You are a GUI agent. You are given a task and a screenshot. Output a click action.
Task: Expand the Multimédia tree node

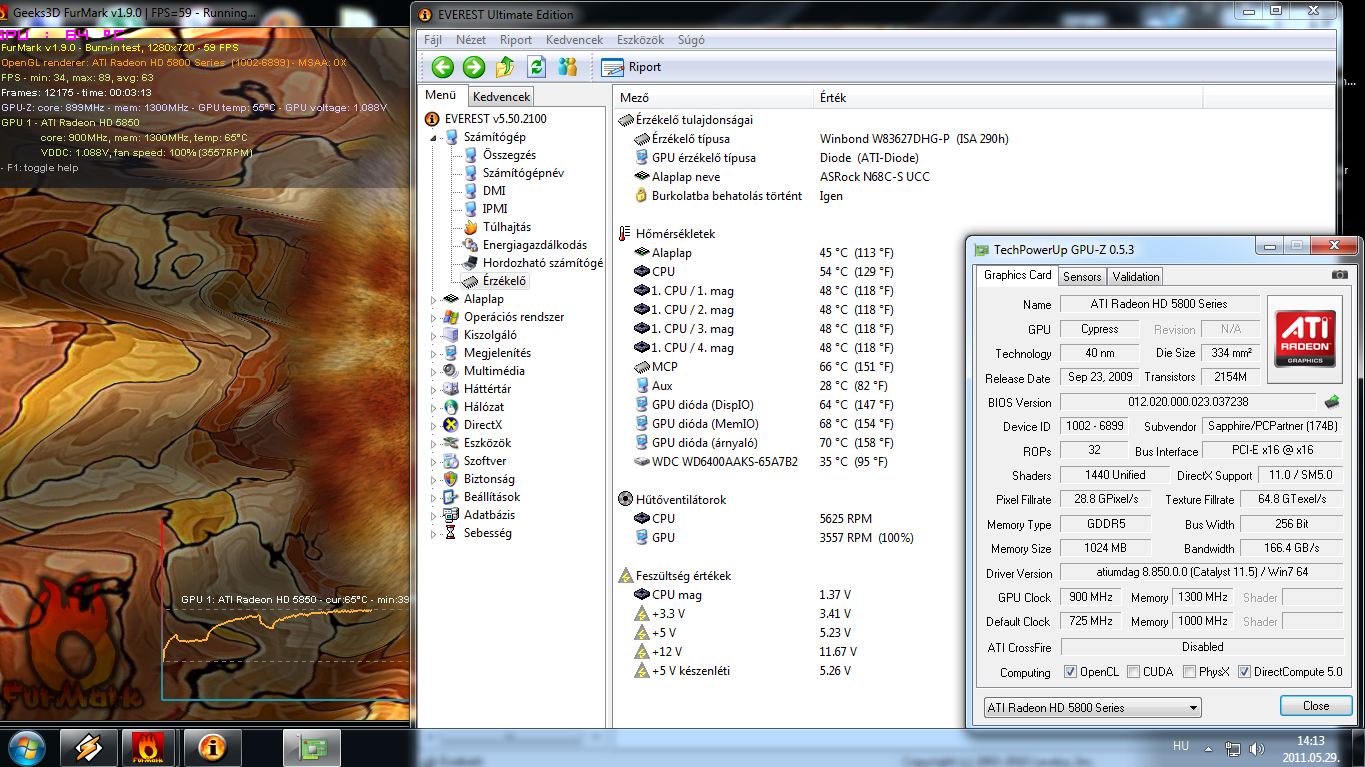click(433, 371)
